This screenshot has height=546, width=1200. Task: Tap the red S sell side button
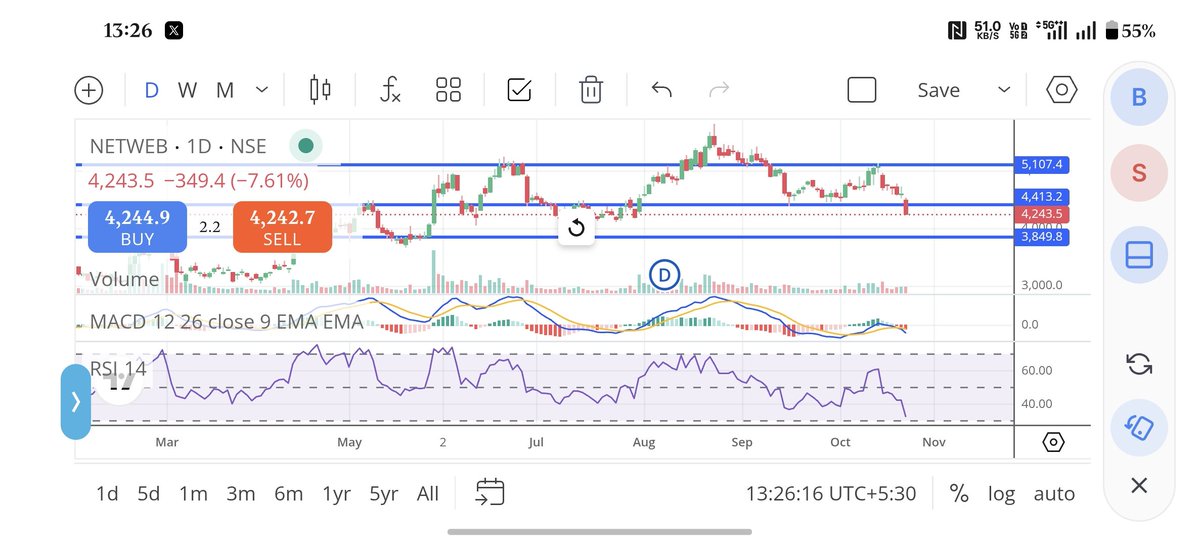[x=1138, y=172]
